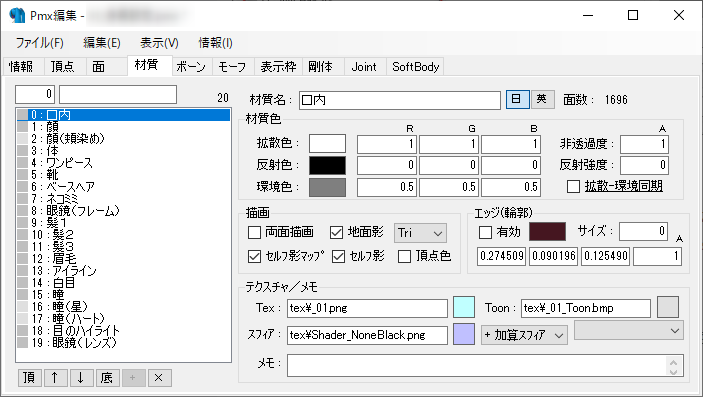Toggle 両面描画 checkbox
Image resolution: width=703 pixels, height=397 pixels.
pos(281,232)
